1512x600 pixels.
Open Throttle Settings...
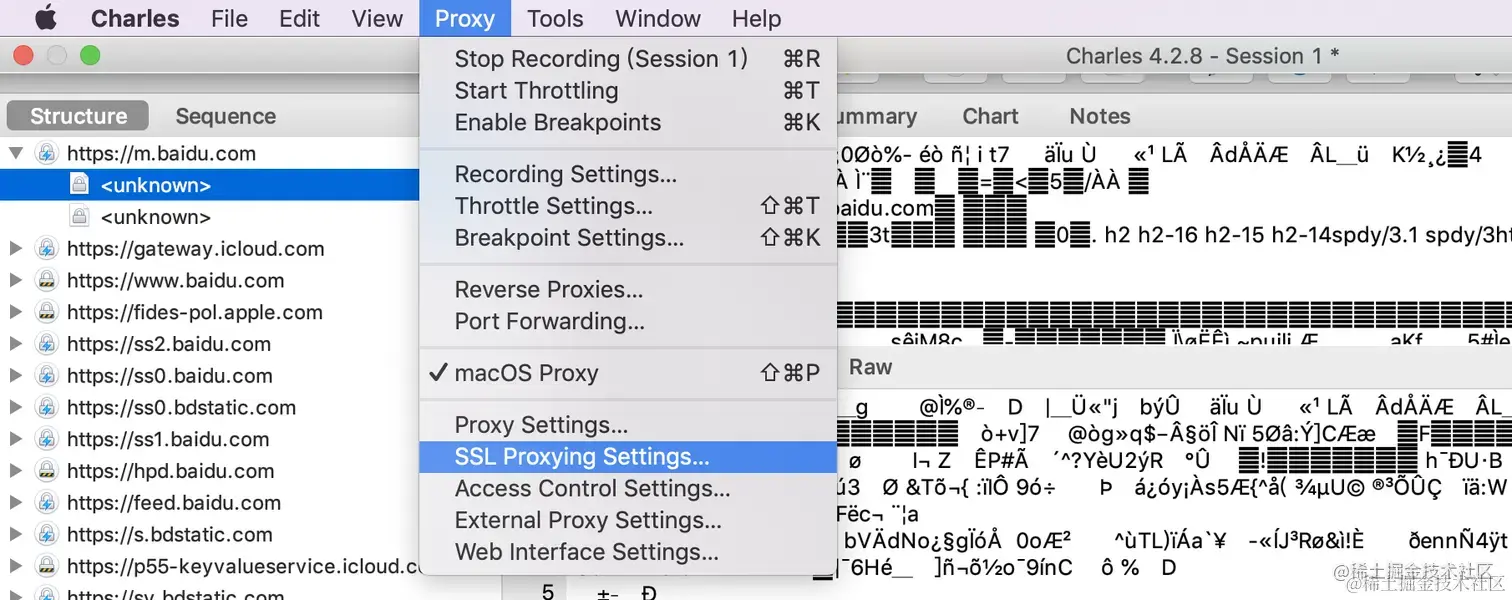628,206
